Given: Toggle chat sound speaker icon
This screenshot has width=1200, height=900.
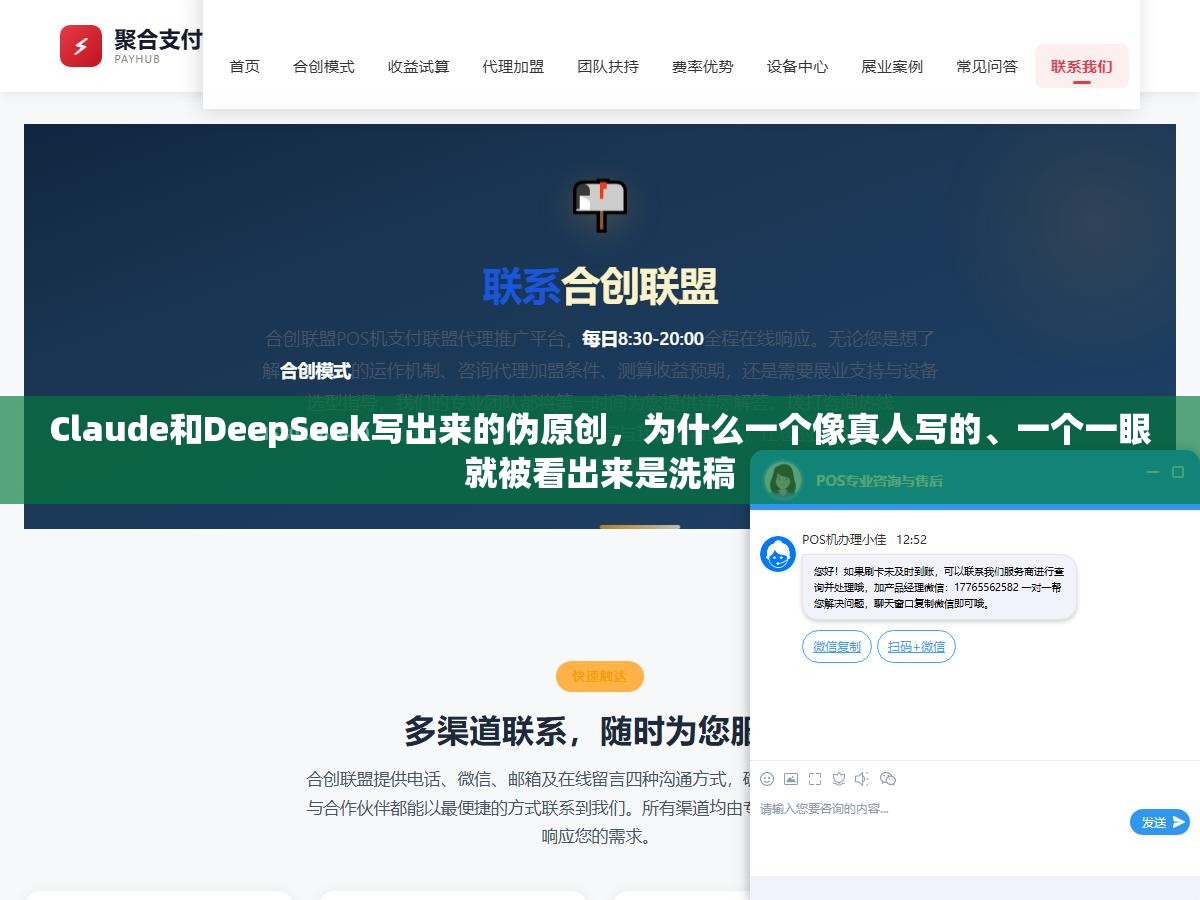Looking at the screenshot, I should click(x=862, y=779).
